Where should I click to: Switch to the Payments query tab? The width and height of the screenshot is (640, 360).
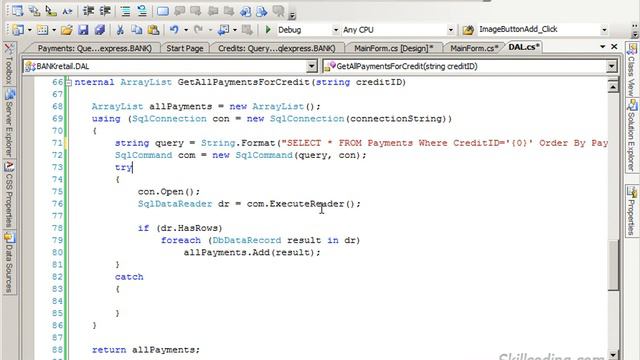[94, 48]
